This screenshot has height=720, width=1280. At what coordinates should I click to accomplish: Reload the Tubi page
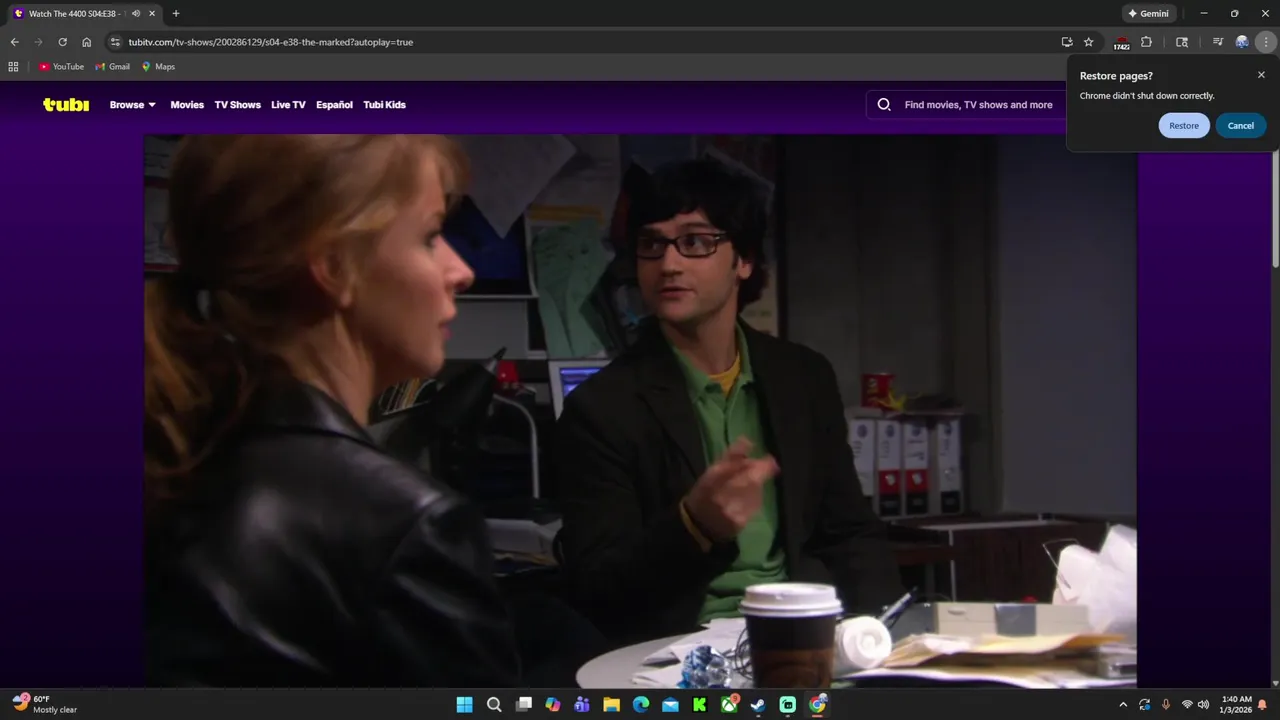(x=62, y=42)
